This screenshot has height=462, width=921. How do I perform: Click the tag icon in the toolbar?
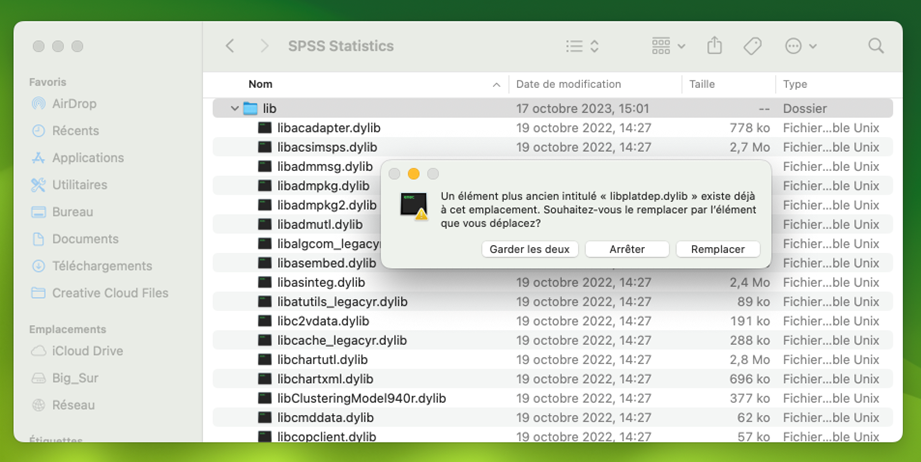[752, 46]
